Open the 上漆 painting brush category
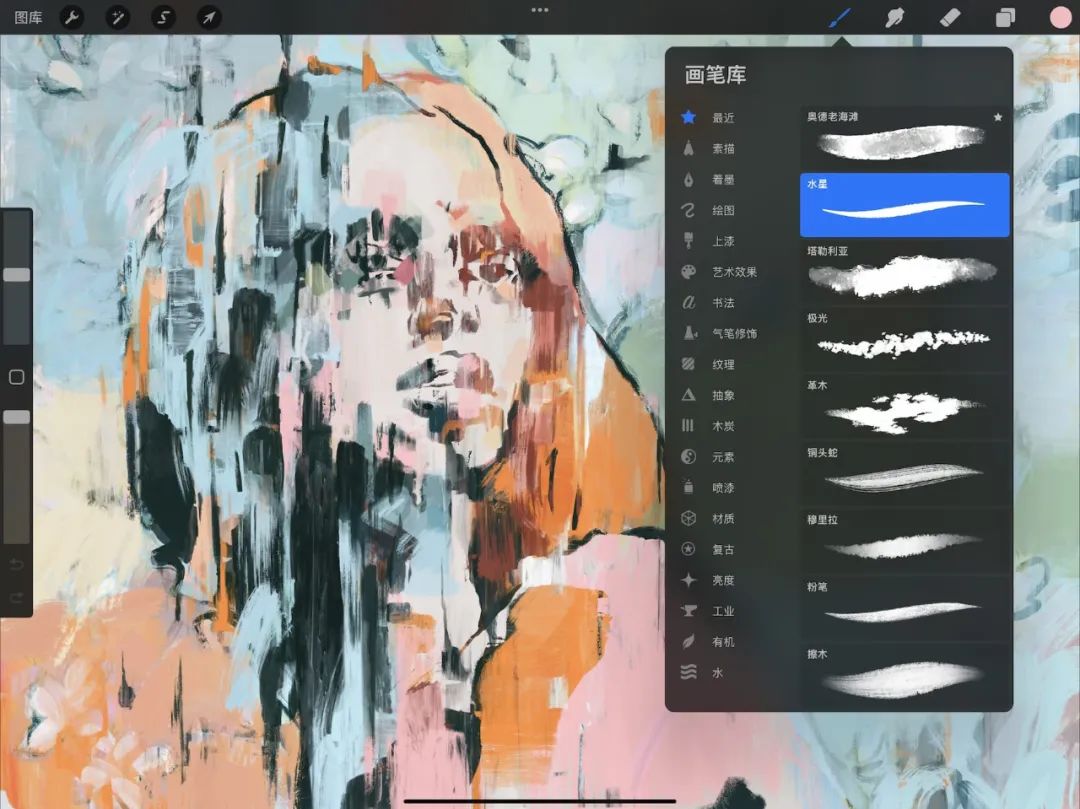 coord(723,241)
